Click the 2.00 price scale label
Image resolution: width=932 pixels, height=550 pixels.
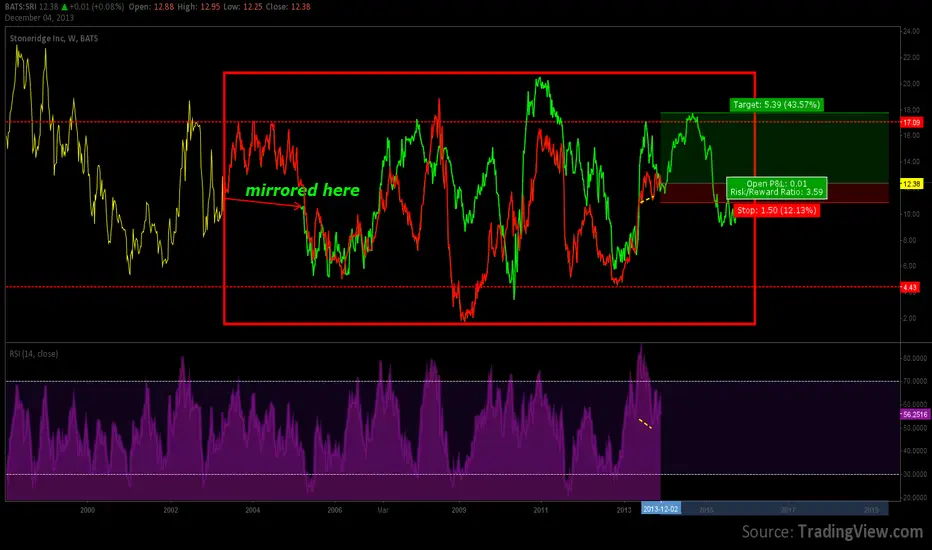point(910,318)
